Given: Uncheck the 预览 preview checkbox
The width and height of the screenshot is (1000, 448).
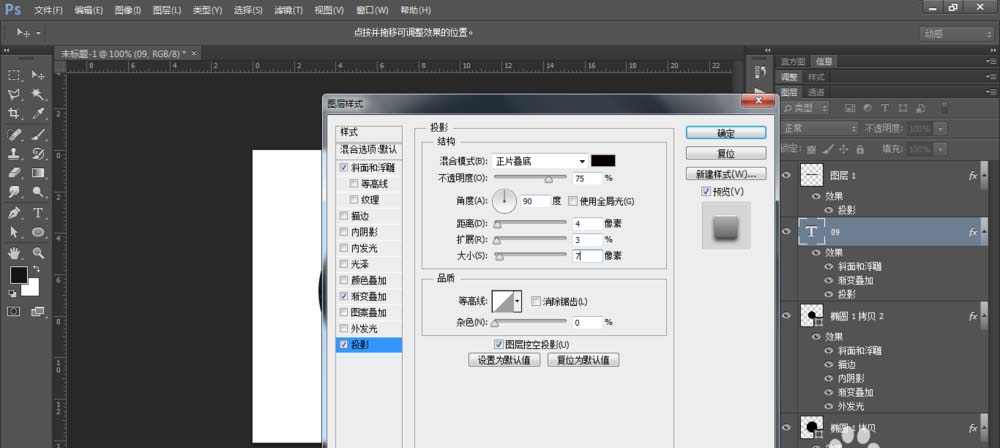Looking at the screenshot, I should 707,191.
